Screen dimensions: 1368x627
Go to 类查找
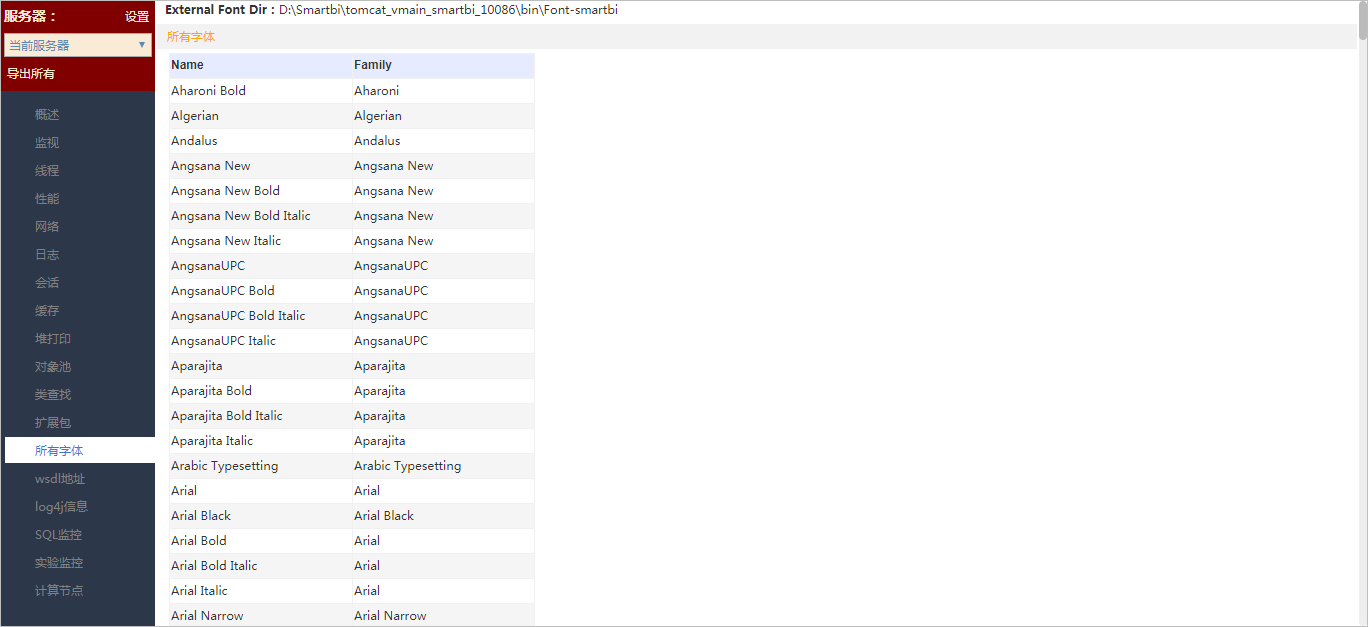(x=53, y=395)
